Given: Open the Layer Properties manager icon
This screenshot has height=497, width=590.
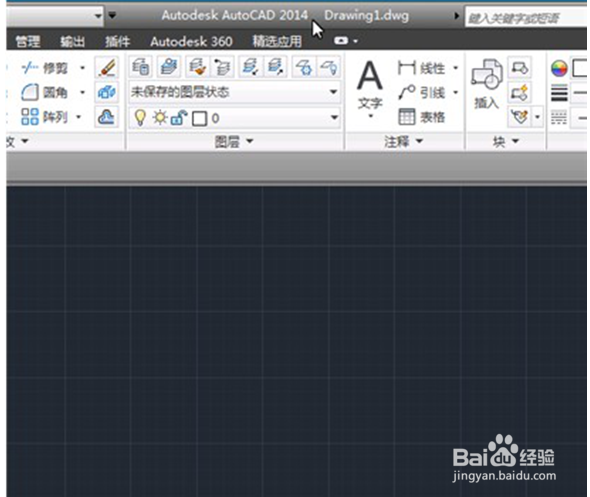Looking at the screenshot, I should tap(141, 68).
